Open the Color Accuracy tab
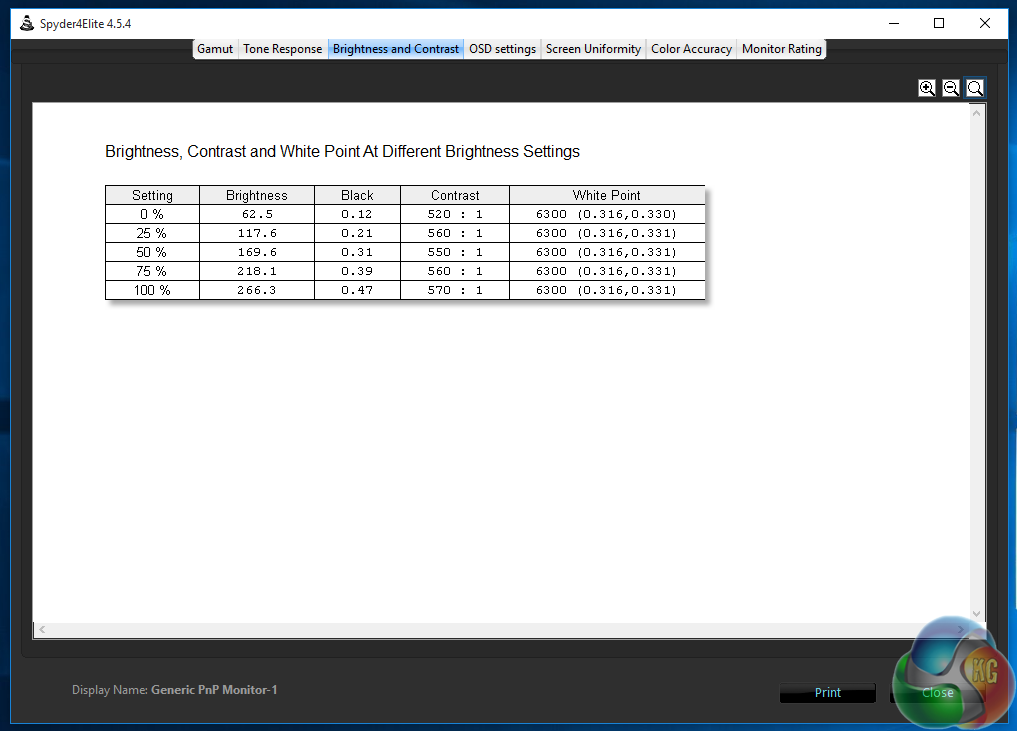1017x731 pixels. pos(691,49)
